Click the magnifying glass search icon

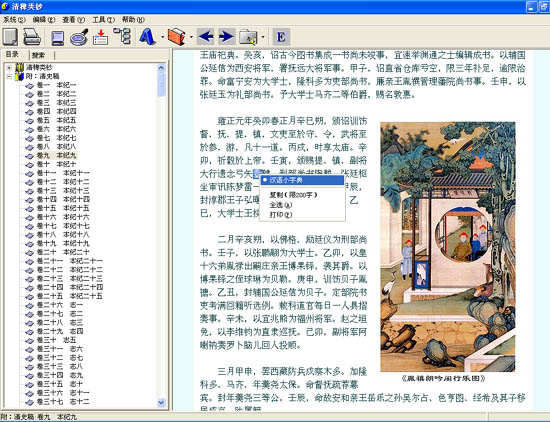(79, 37)
